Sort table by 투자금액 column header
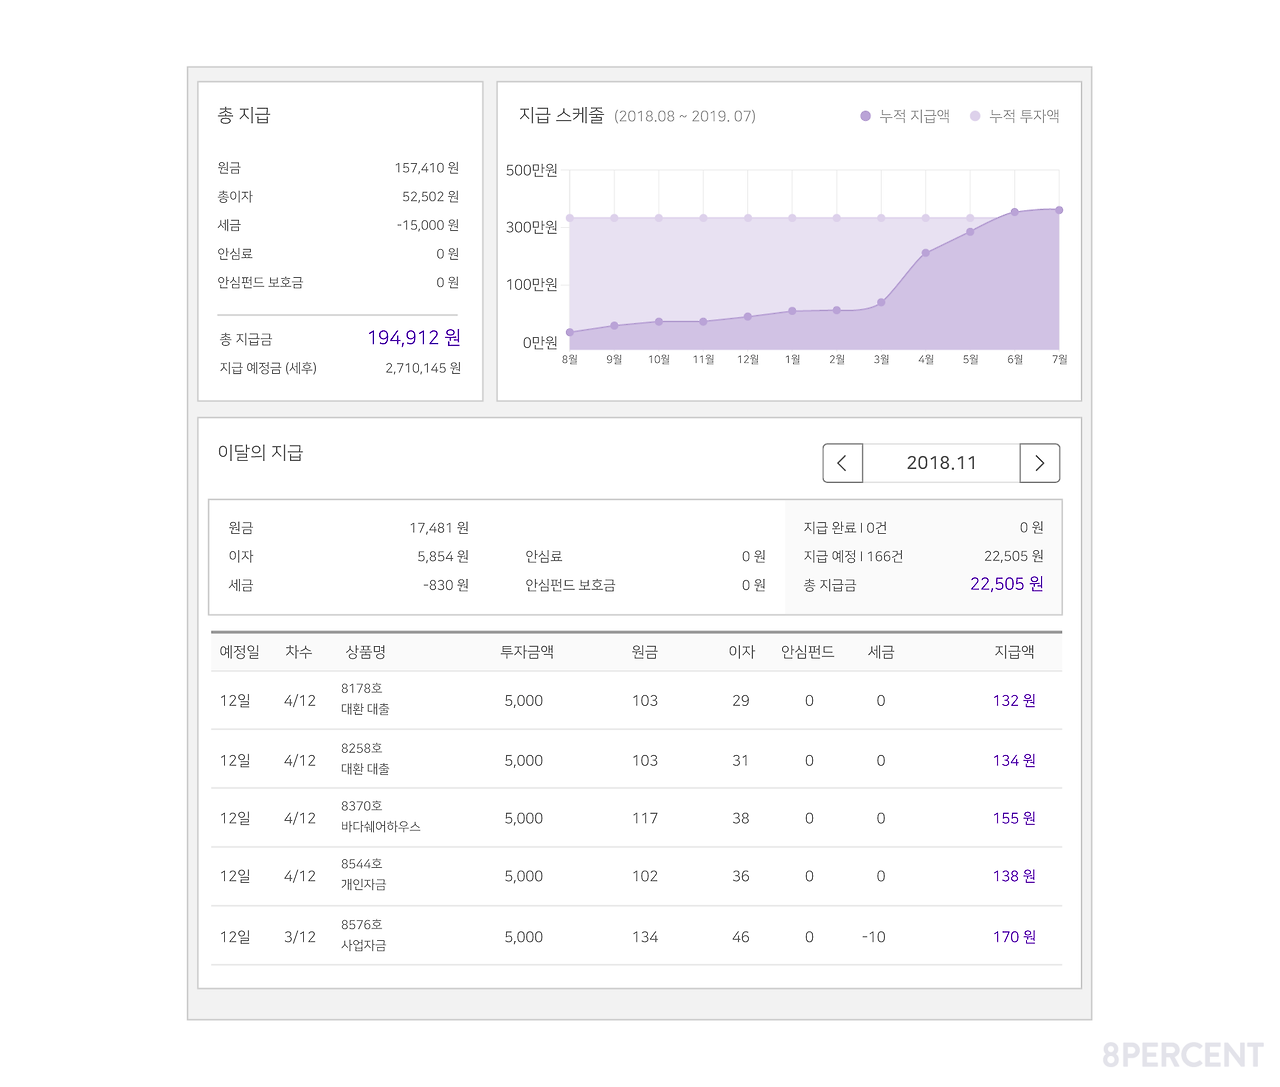 pyautogui.click(x=527, y=652)
